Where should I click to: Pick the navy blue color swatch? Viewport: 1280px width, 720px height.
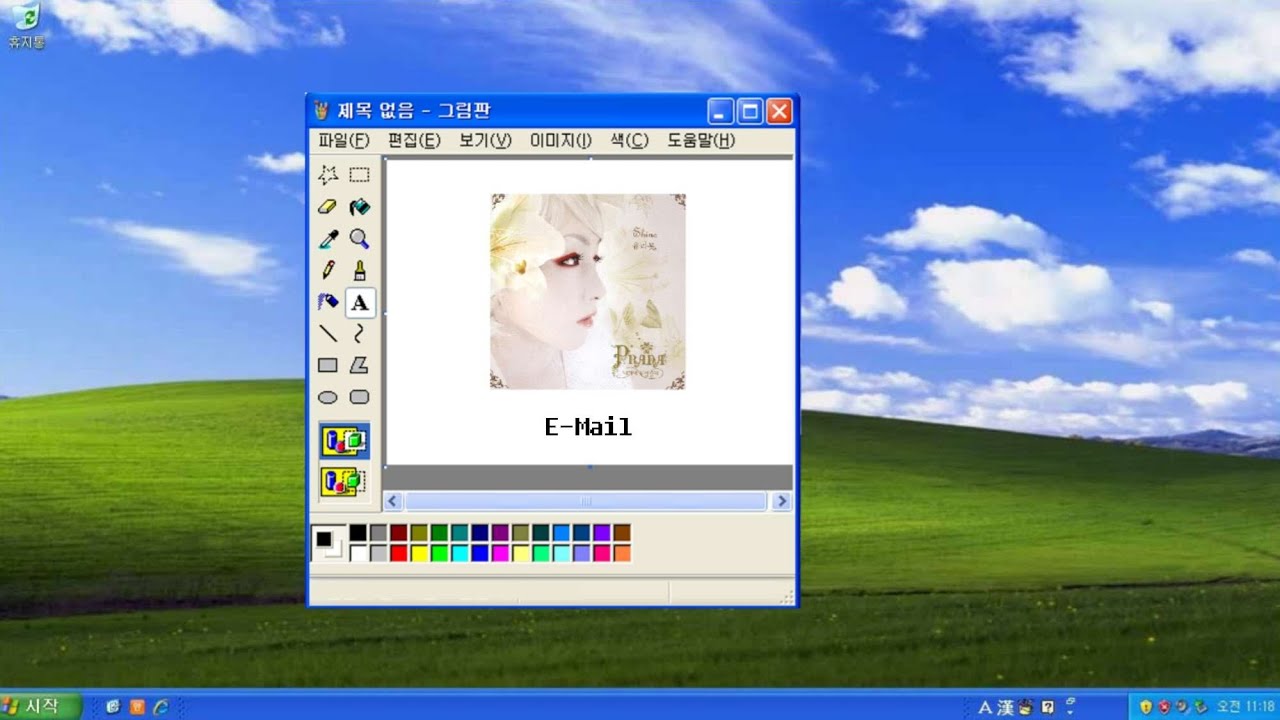point(480,533)
